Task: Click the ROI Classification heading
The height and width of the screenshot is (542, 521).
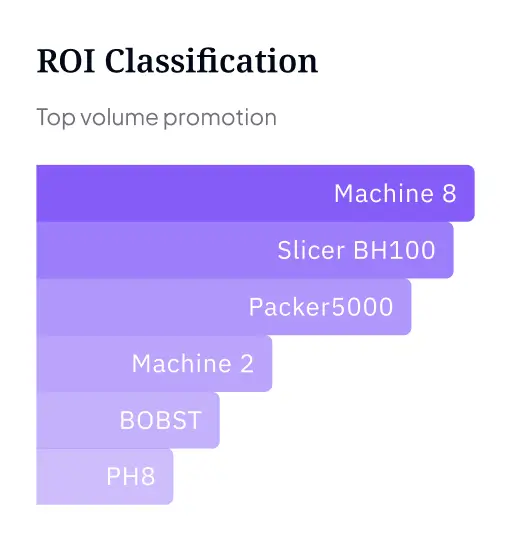Action: (x=177, y=61)
